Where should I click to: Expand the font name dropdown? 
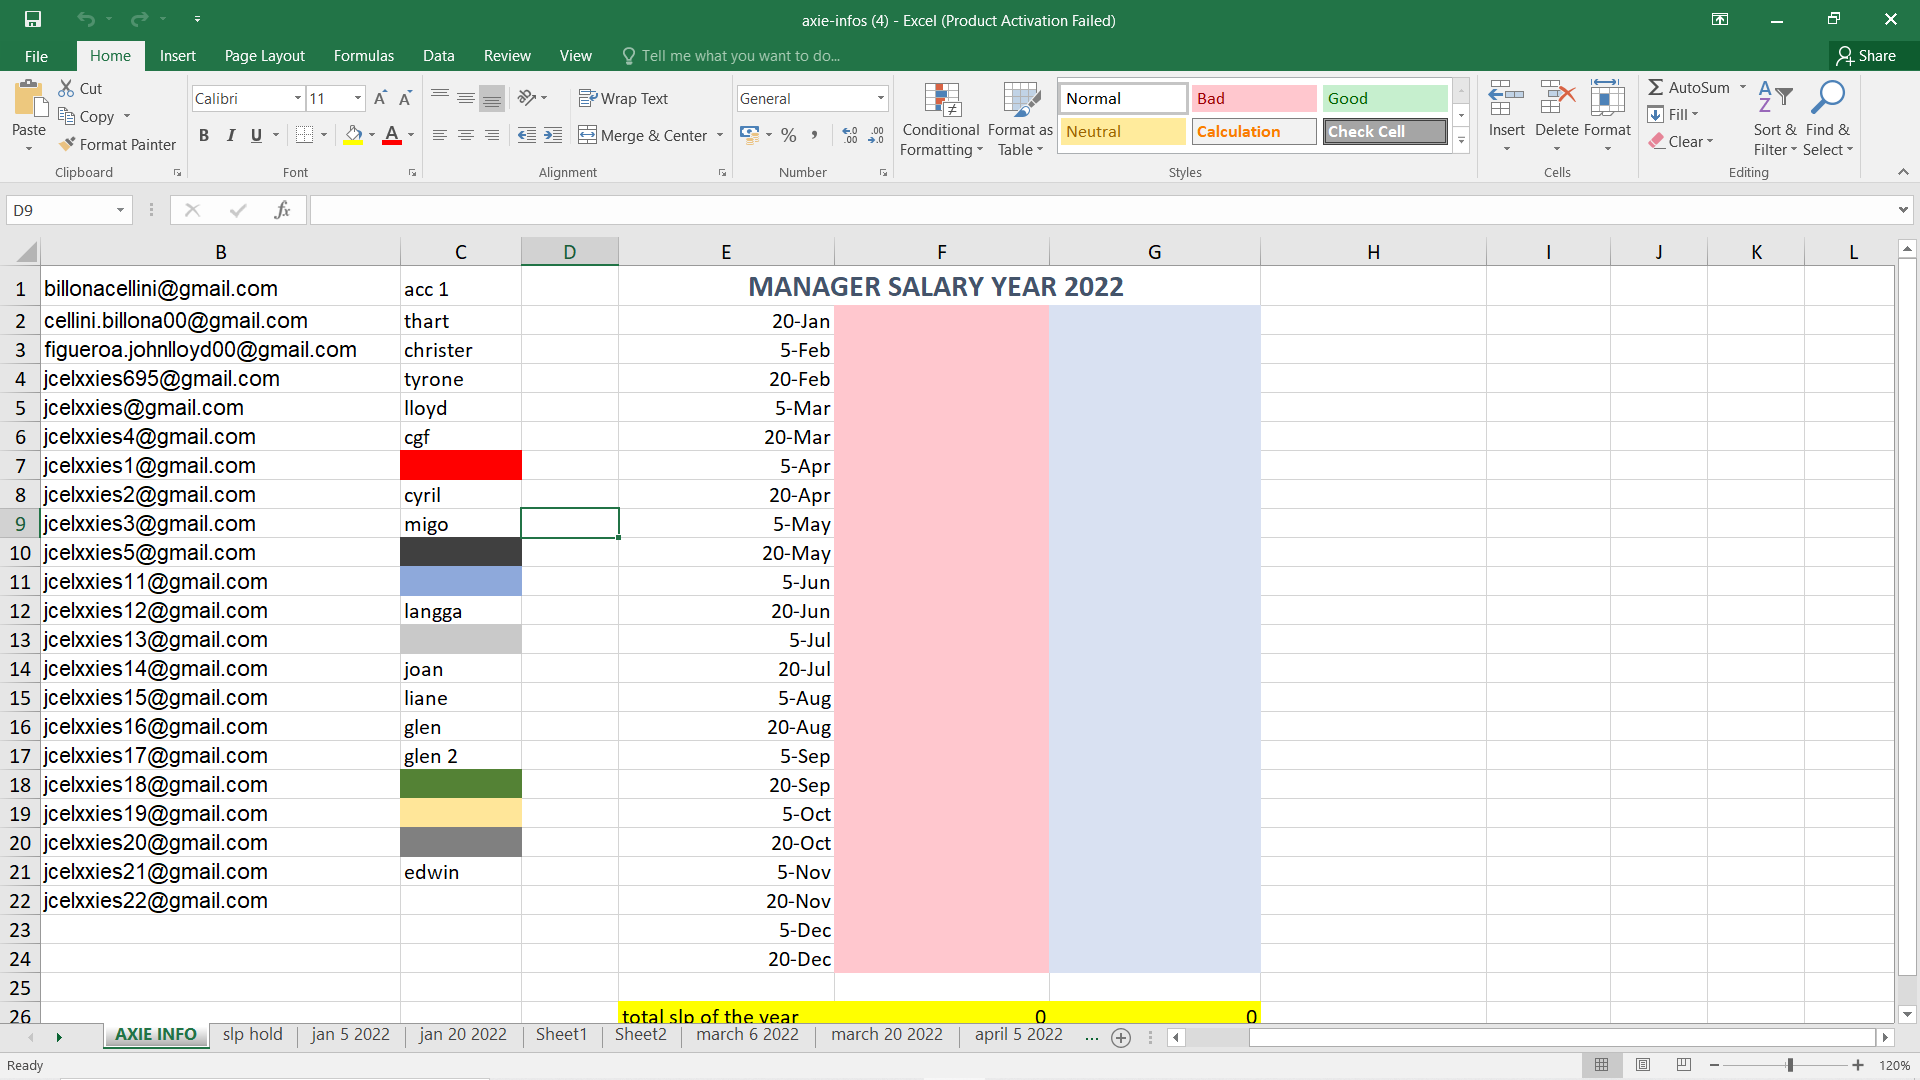click(297, 98)
